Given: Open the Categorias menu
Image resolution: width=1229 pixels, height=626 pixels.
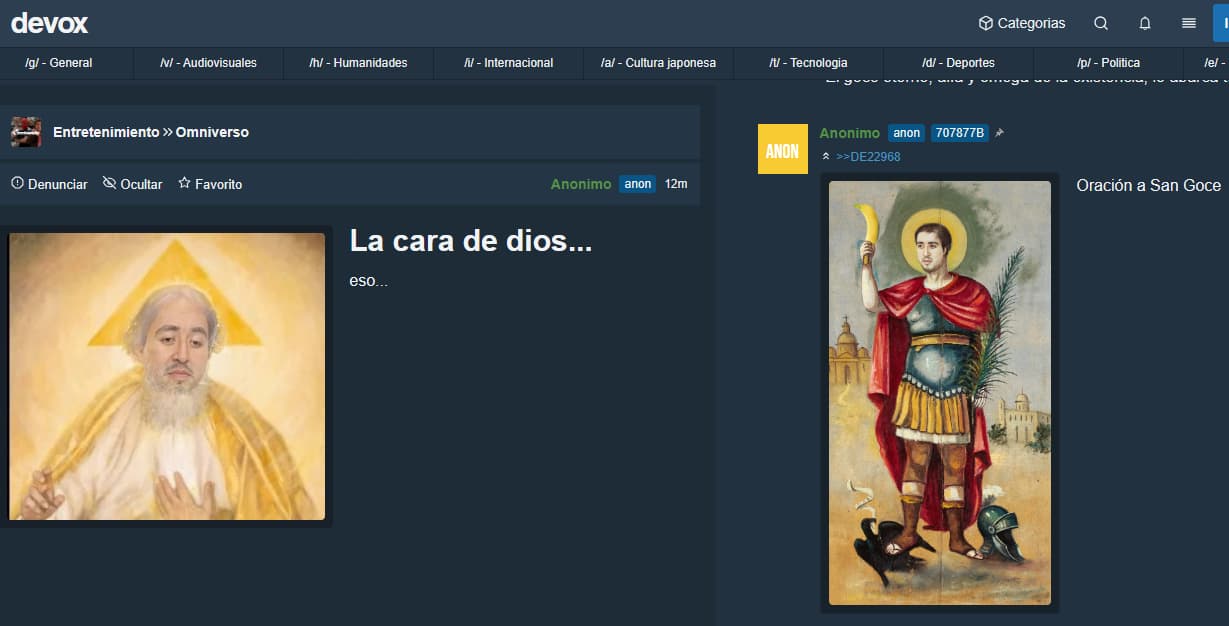Looking at the screenshot, I should 1021,23.
